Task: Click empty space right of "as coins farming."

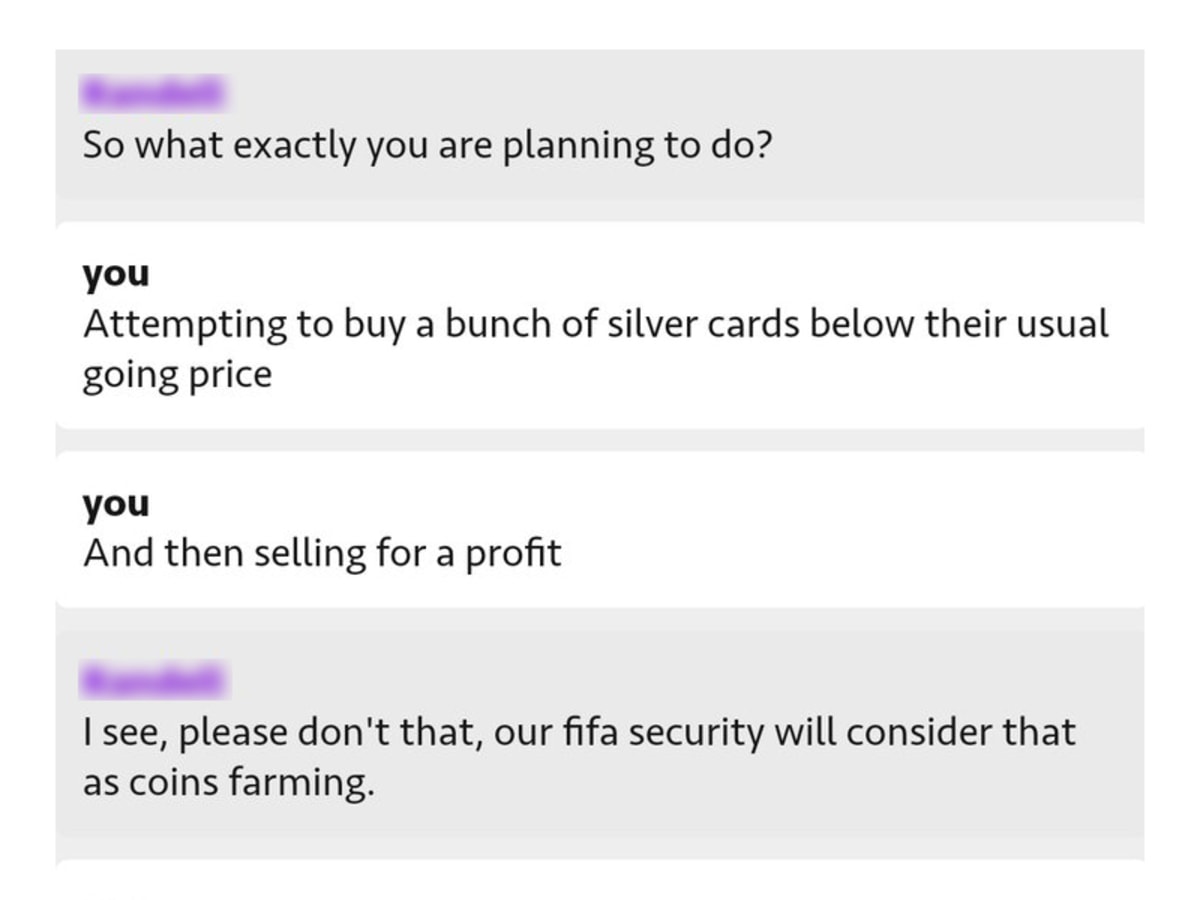Action: click(x=760, y=784)
